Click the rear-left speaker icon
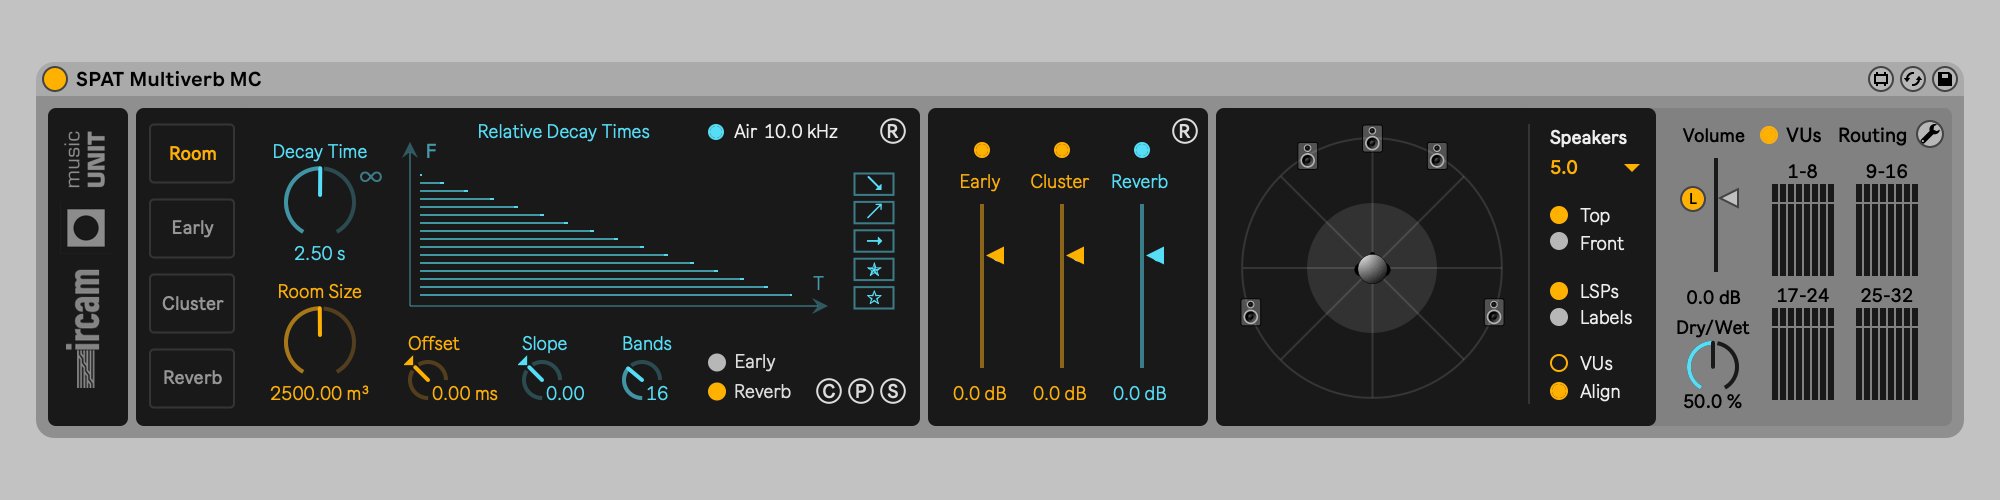 [1250, 312]
